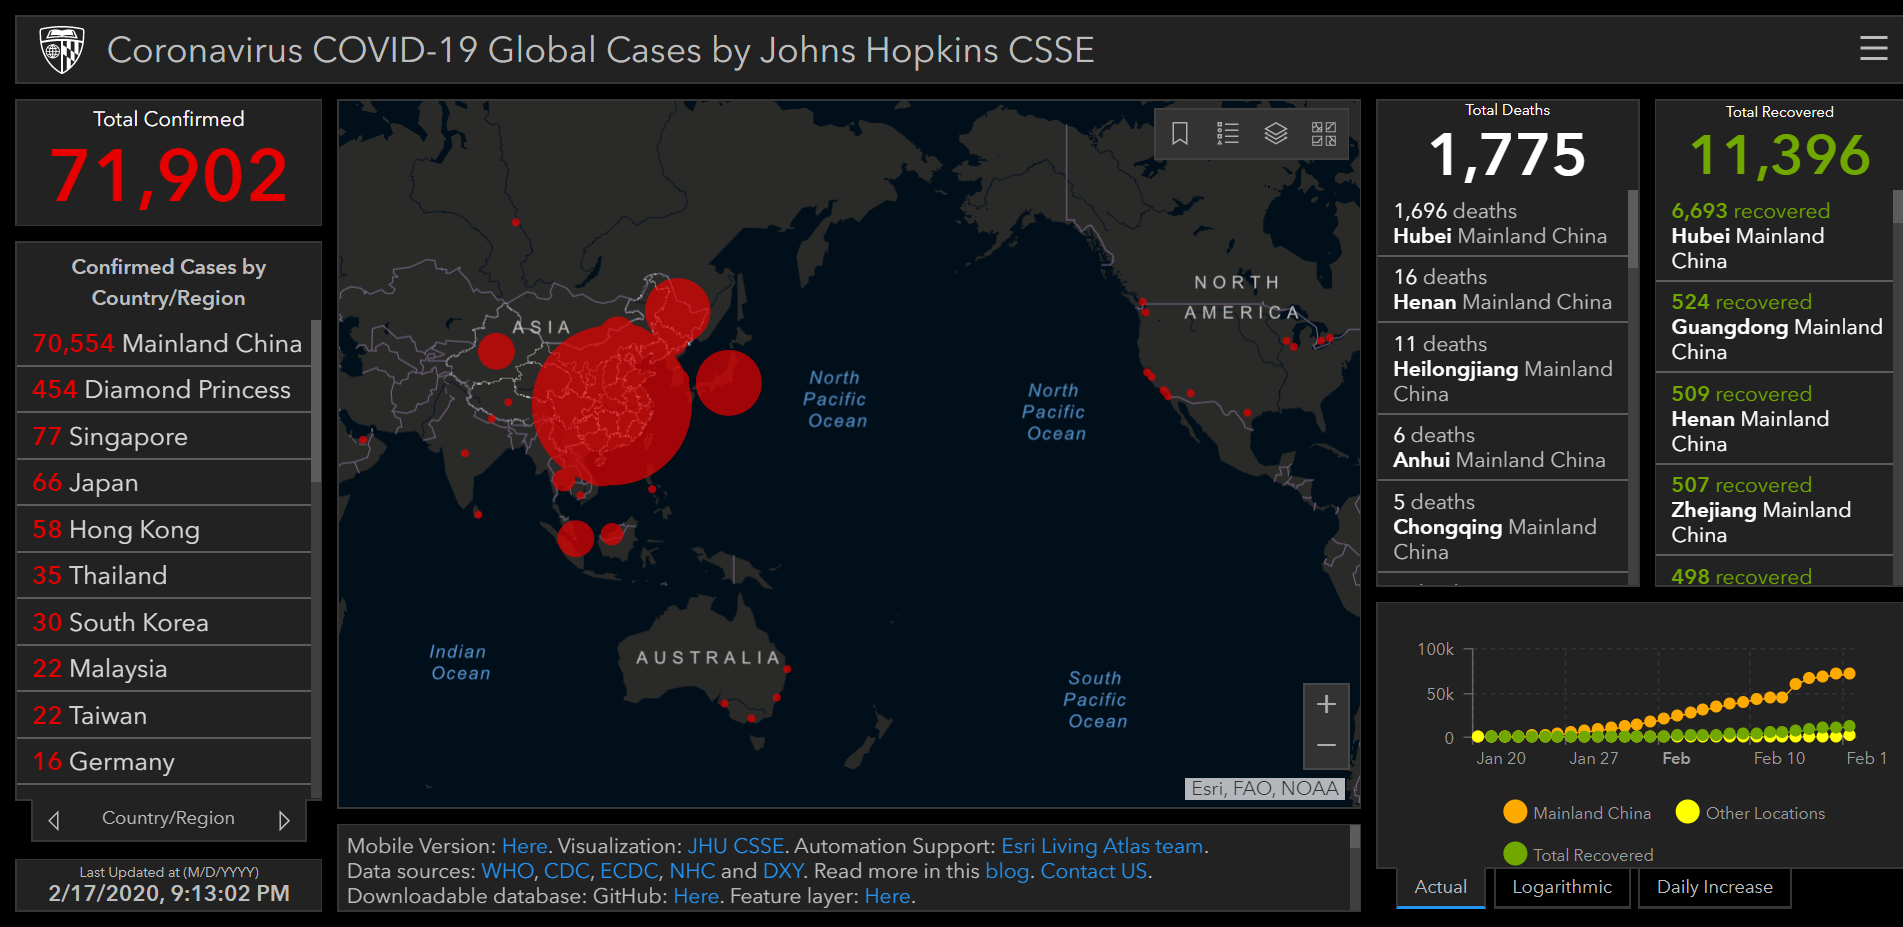1903x927 pixels.
Task: Switch chart to Actual tab
Action: point(1440,887)
